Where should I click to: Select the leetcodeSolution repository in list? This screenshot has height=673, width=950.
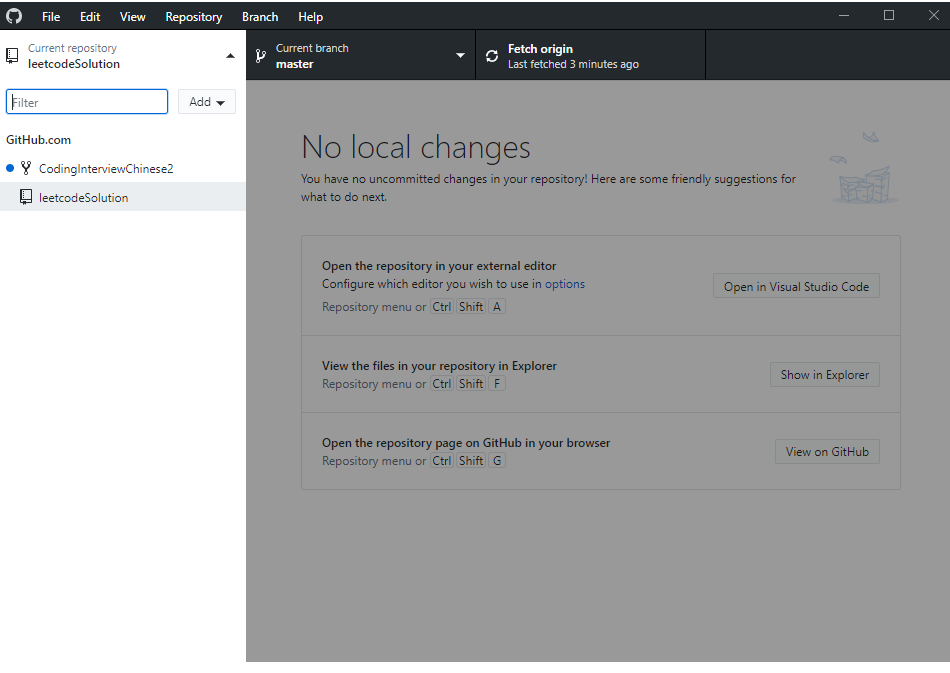tap(123, 197)
